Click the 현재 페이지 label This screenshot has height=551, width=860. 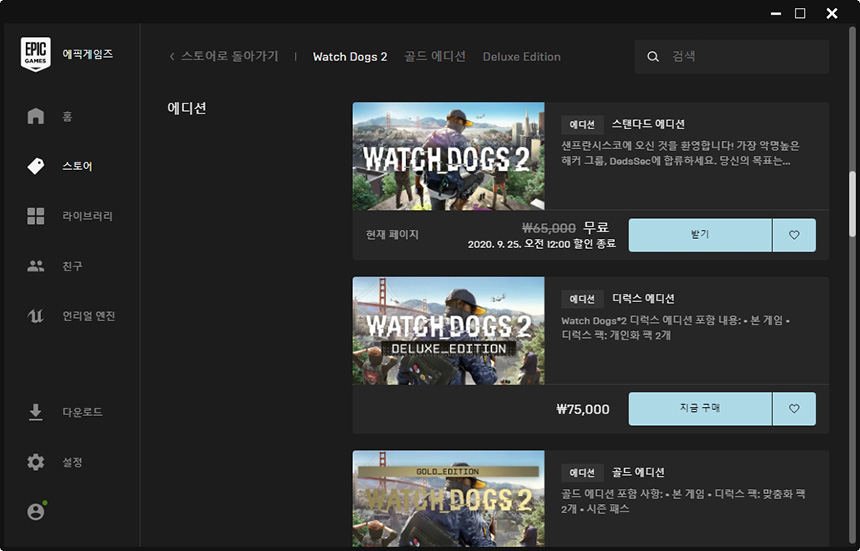pos(392,235)
